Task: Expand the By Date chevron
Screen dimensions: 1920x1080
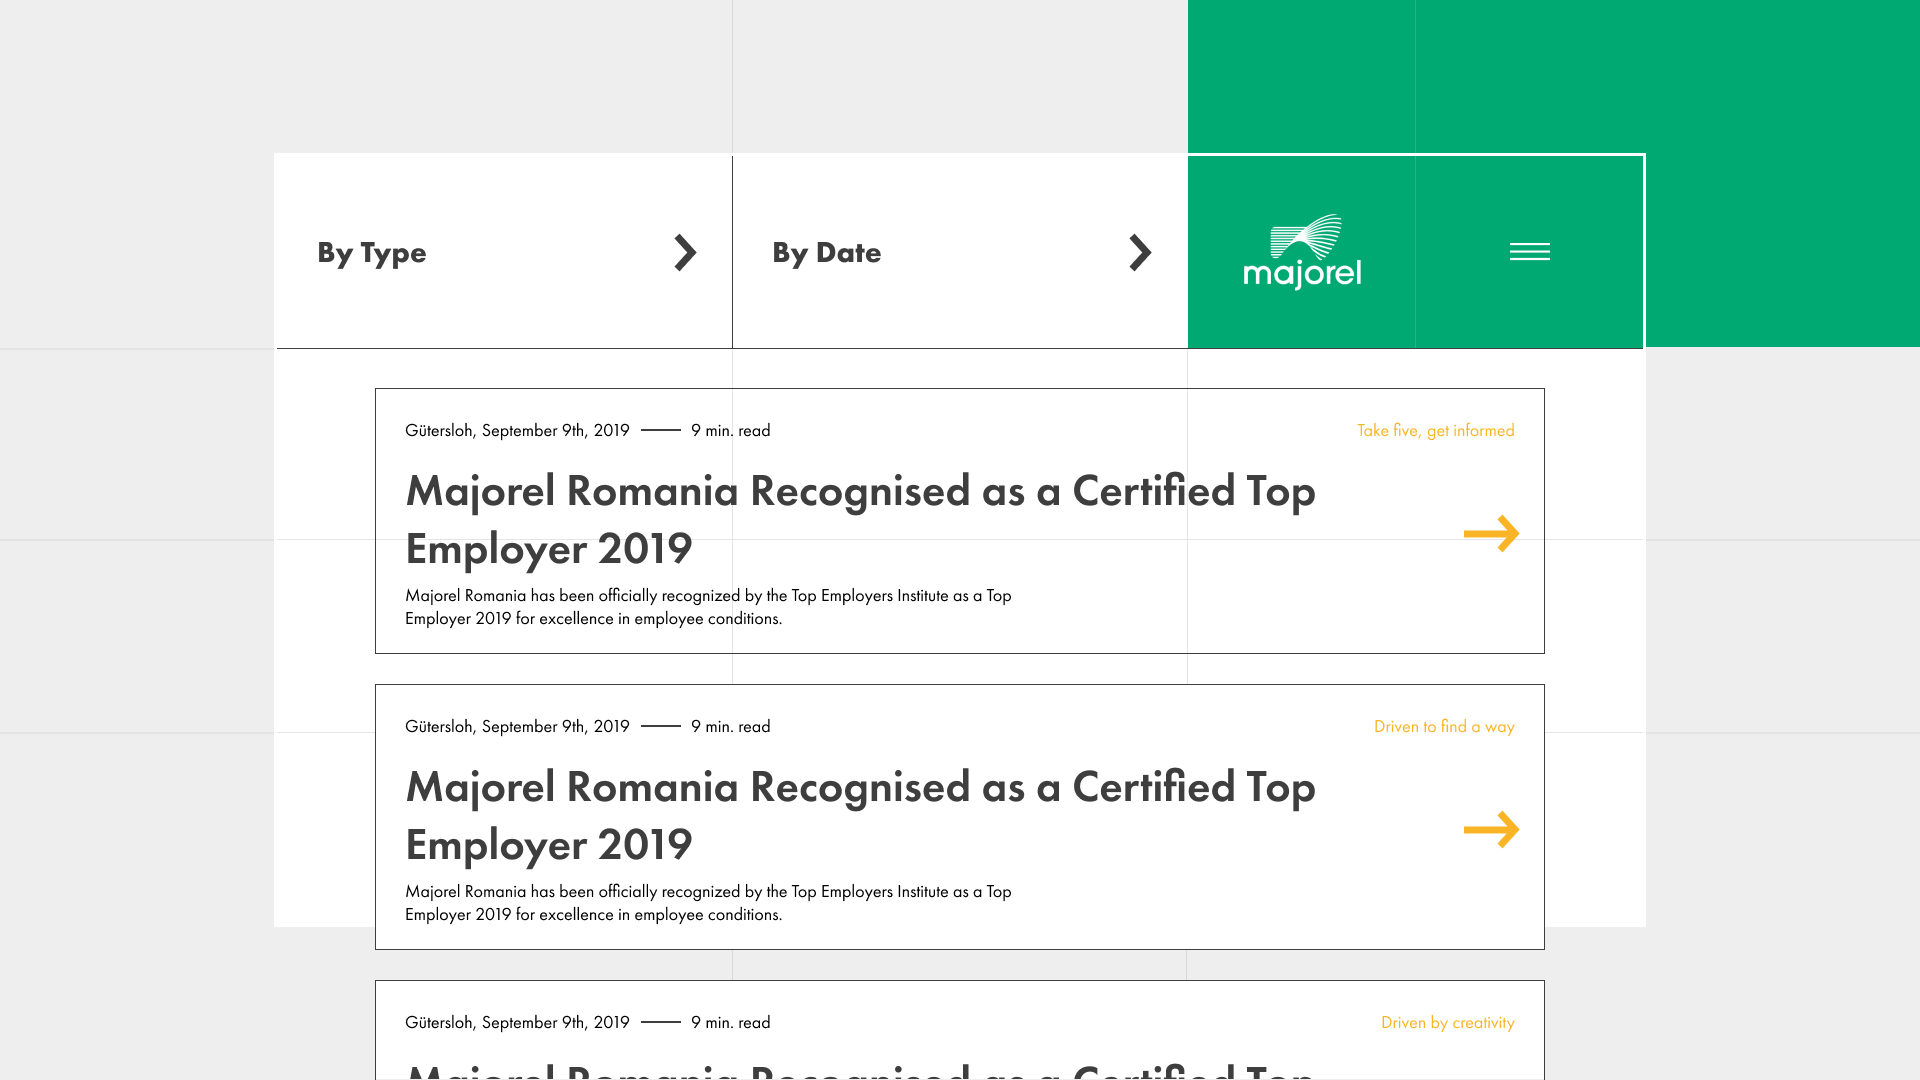Action: point(1140,253)
